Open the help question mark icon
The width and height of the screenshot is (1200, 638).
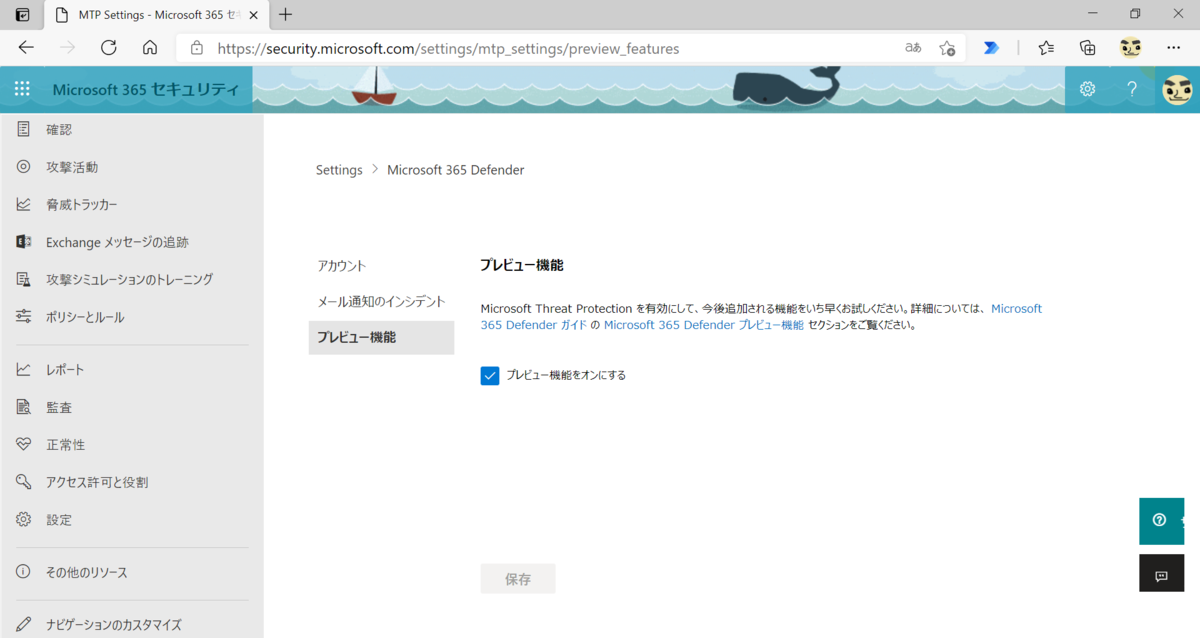tap(1132, 89)
